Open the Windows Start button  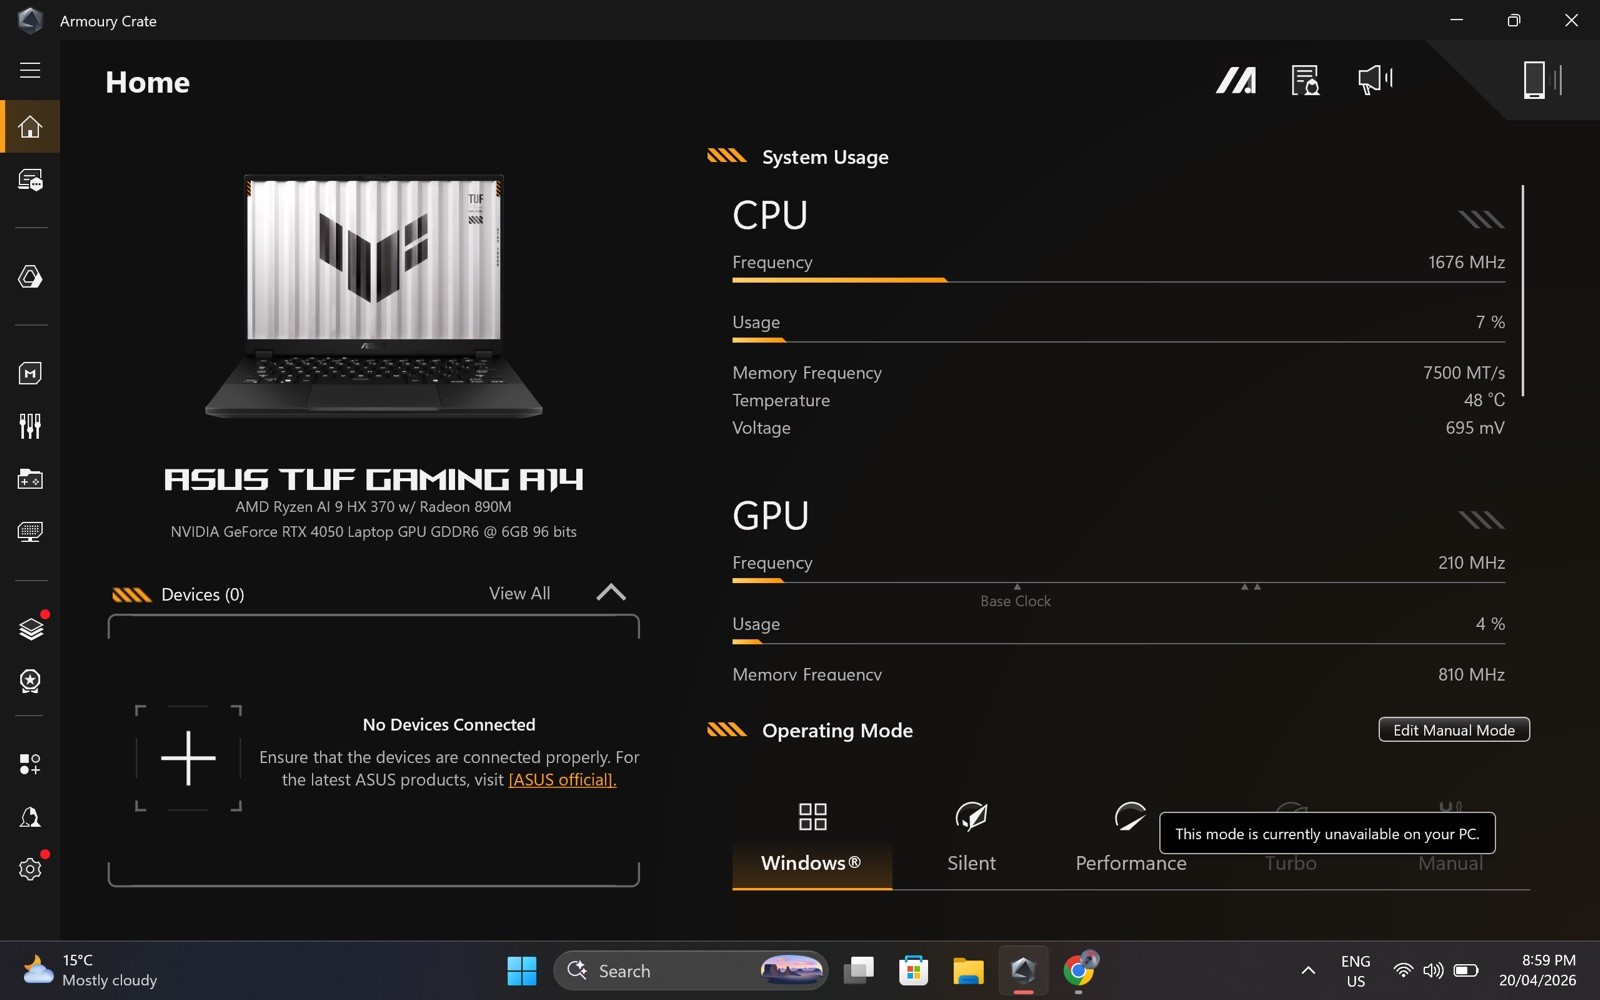point(522,970)
